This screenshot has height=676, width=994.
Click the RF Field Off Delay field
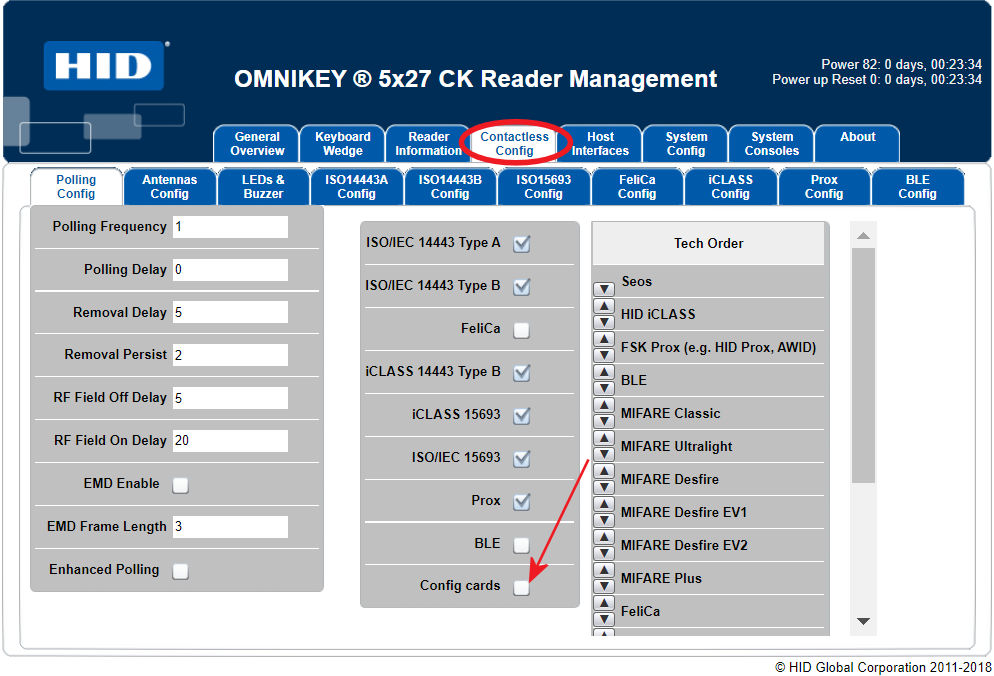[x=230, y=398]
